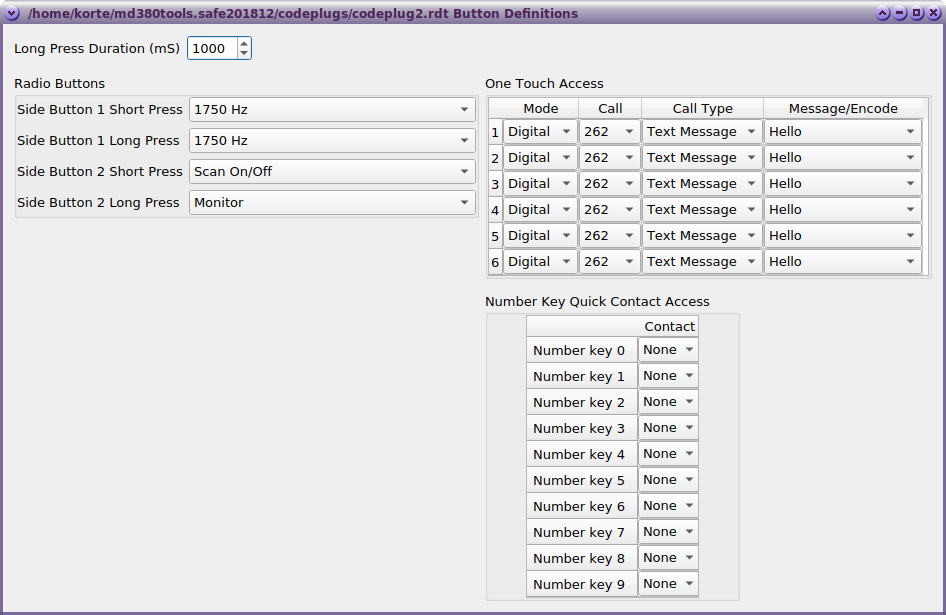Click the shade window up-arrow icon
946x615 pixels.
883,14
